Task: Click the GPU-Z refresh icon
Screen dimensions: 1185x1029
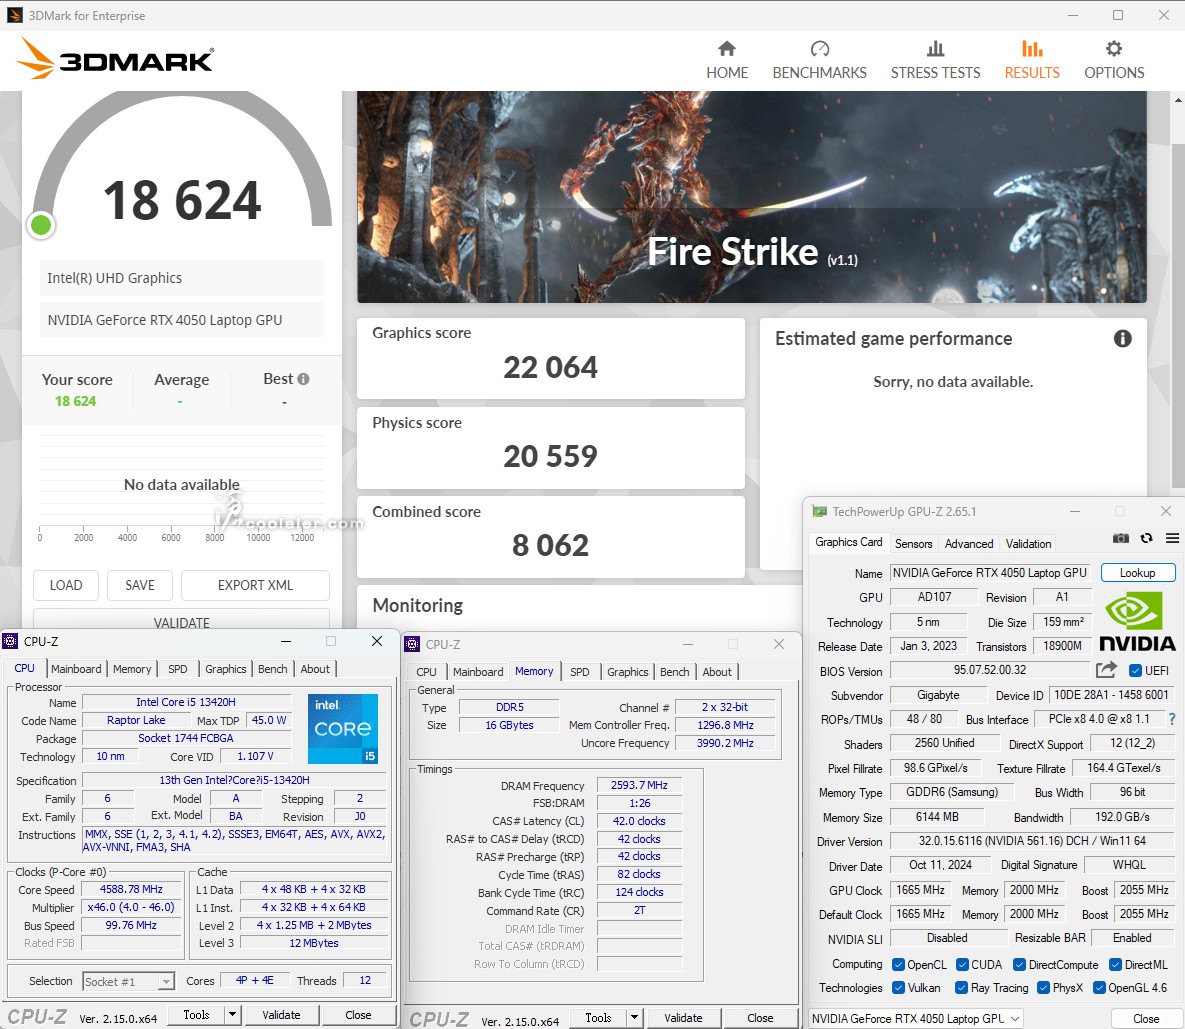Action: tap(1146, 538)
